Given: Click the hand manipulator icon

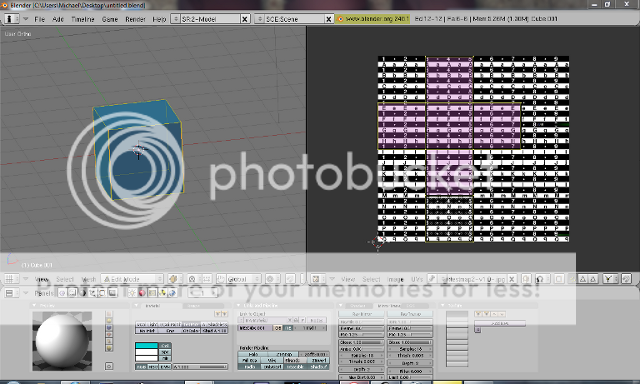Looking at the screenshot, I should (x=221, y=279).
